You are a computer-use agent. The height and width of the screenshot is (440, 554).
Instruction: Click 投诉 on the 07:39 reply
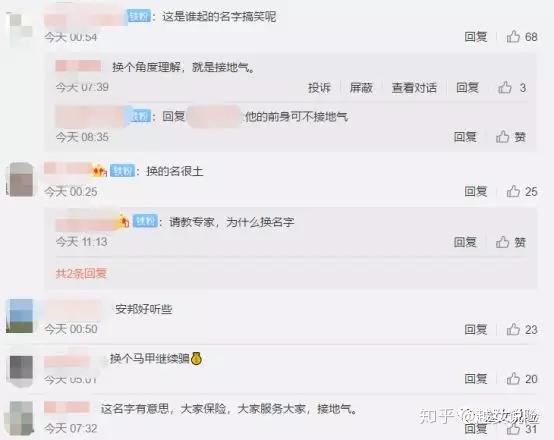click(x=319, y=88)
